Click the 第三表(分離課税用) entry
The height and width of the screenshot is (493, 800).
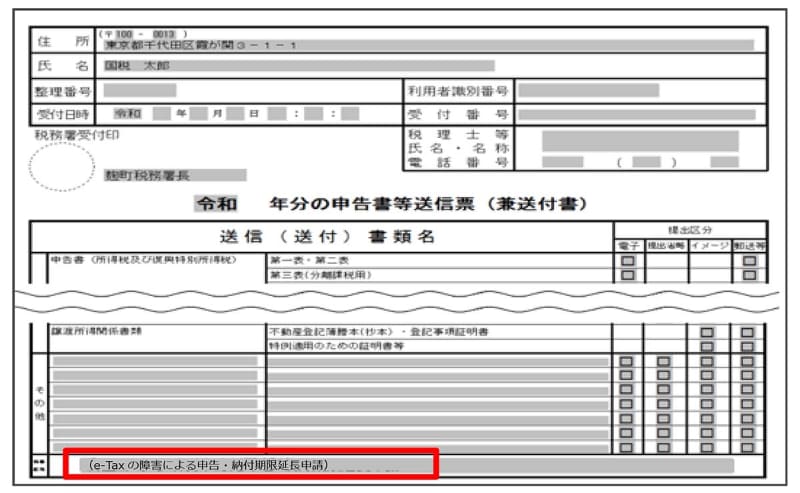(x=321, y=275)
